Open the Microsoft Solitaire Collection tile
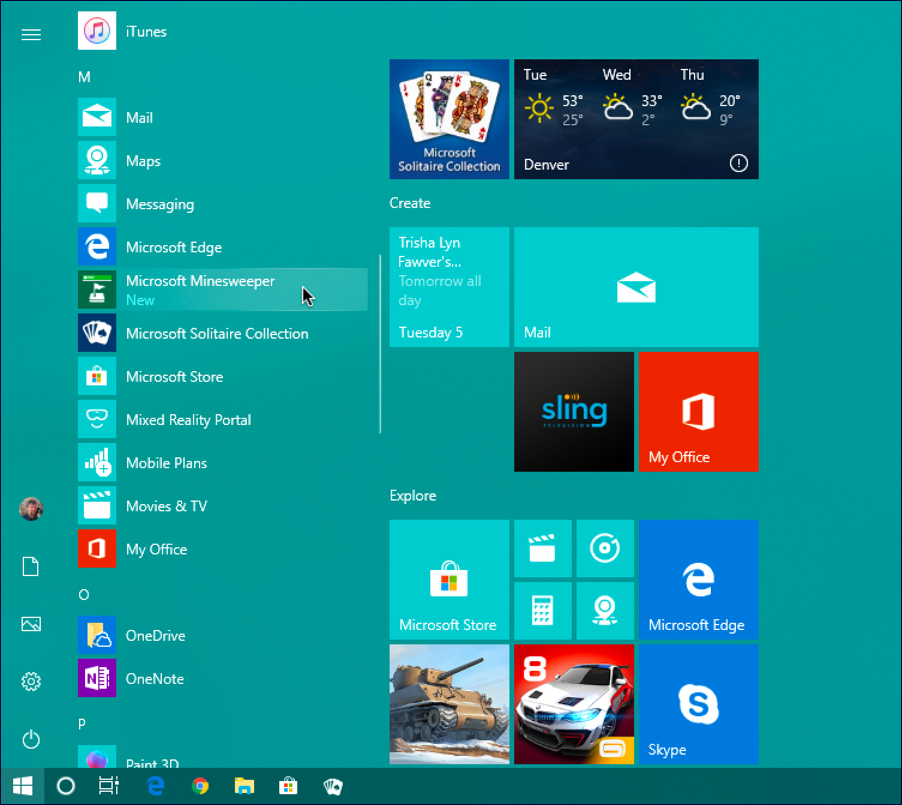Image resolution: width=902 pixels, height=805 pixels. point(449,119)
